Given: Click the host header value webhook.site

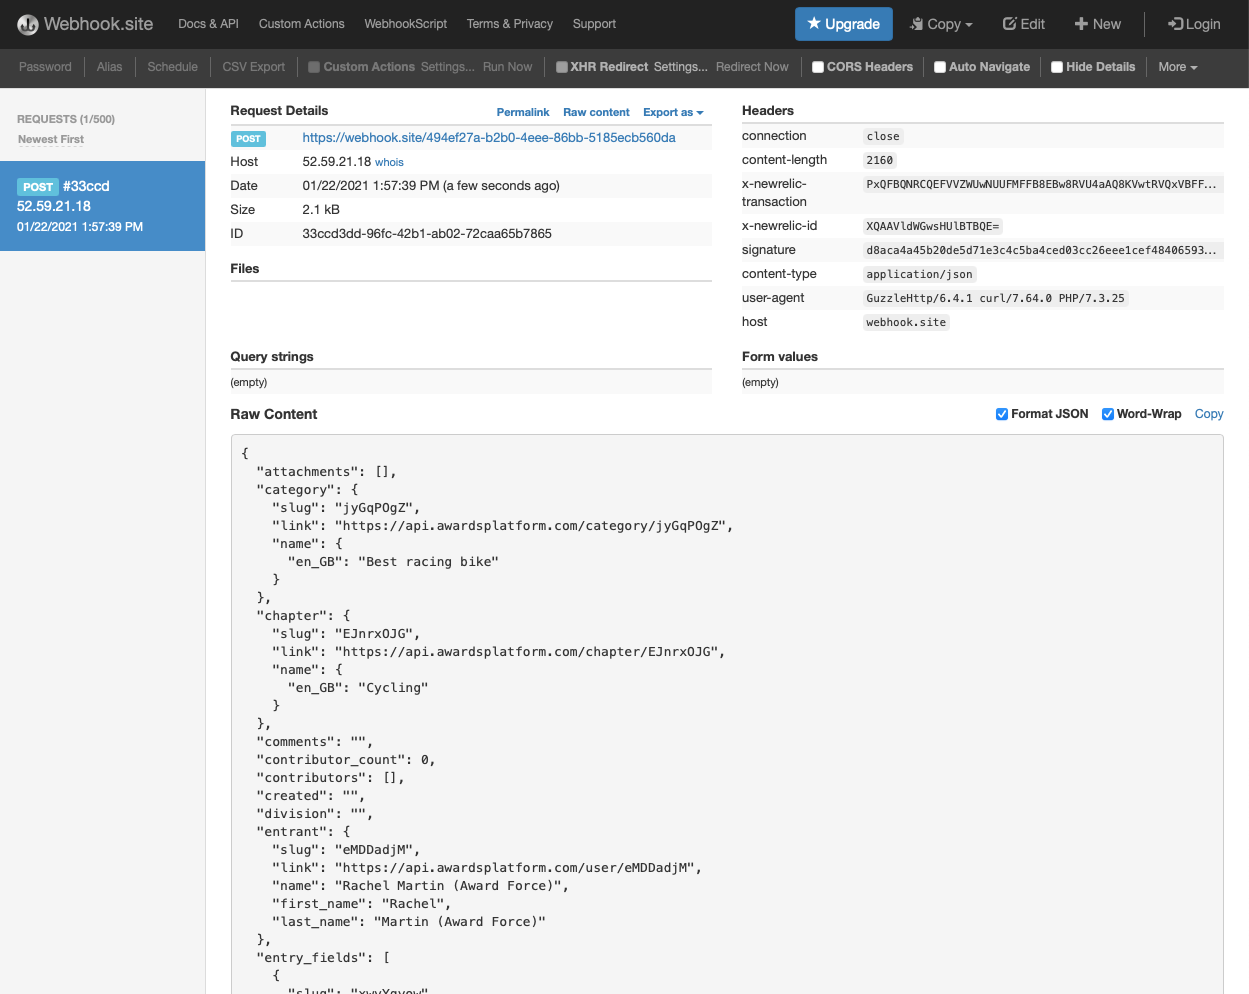Looking at the screenshot, I should tap(906, 322).
